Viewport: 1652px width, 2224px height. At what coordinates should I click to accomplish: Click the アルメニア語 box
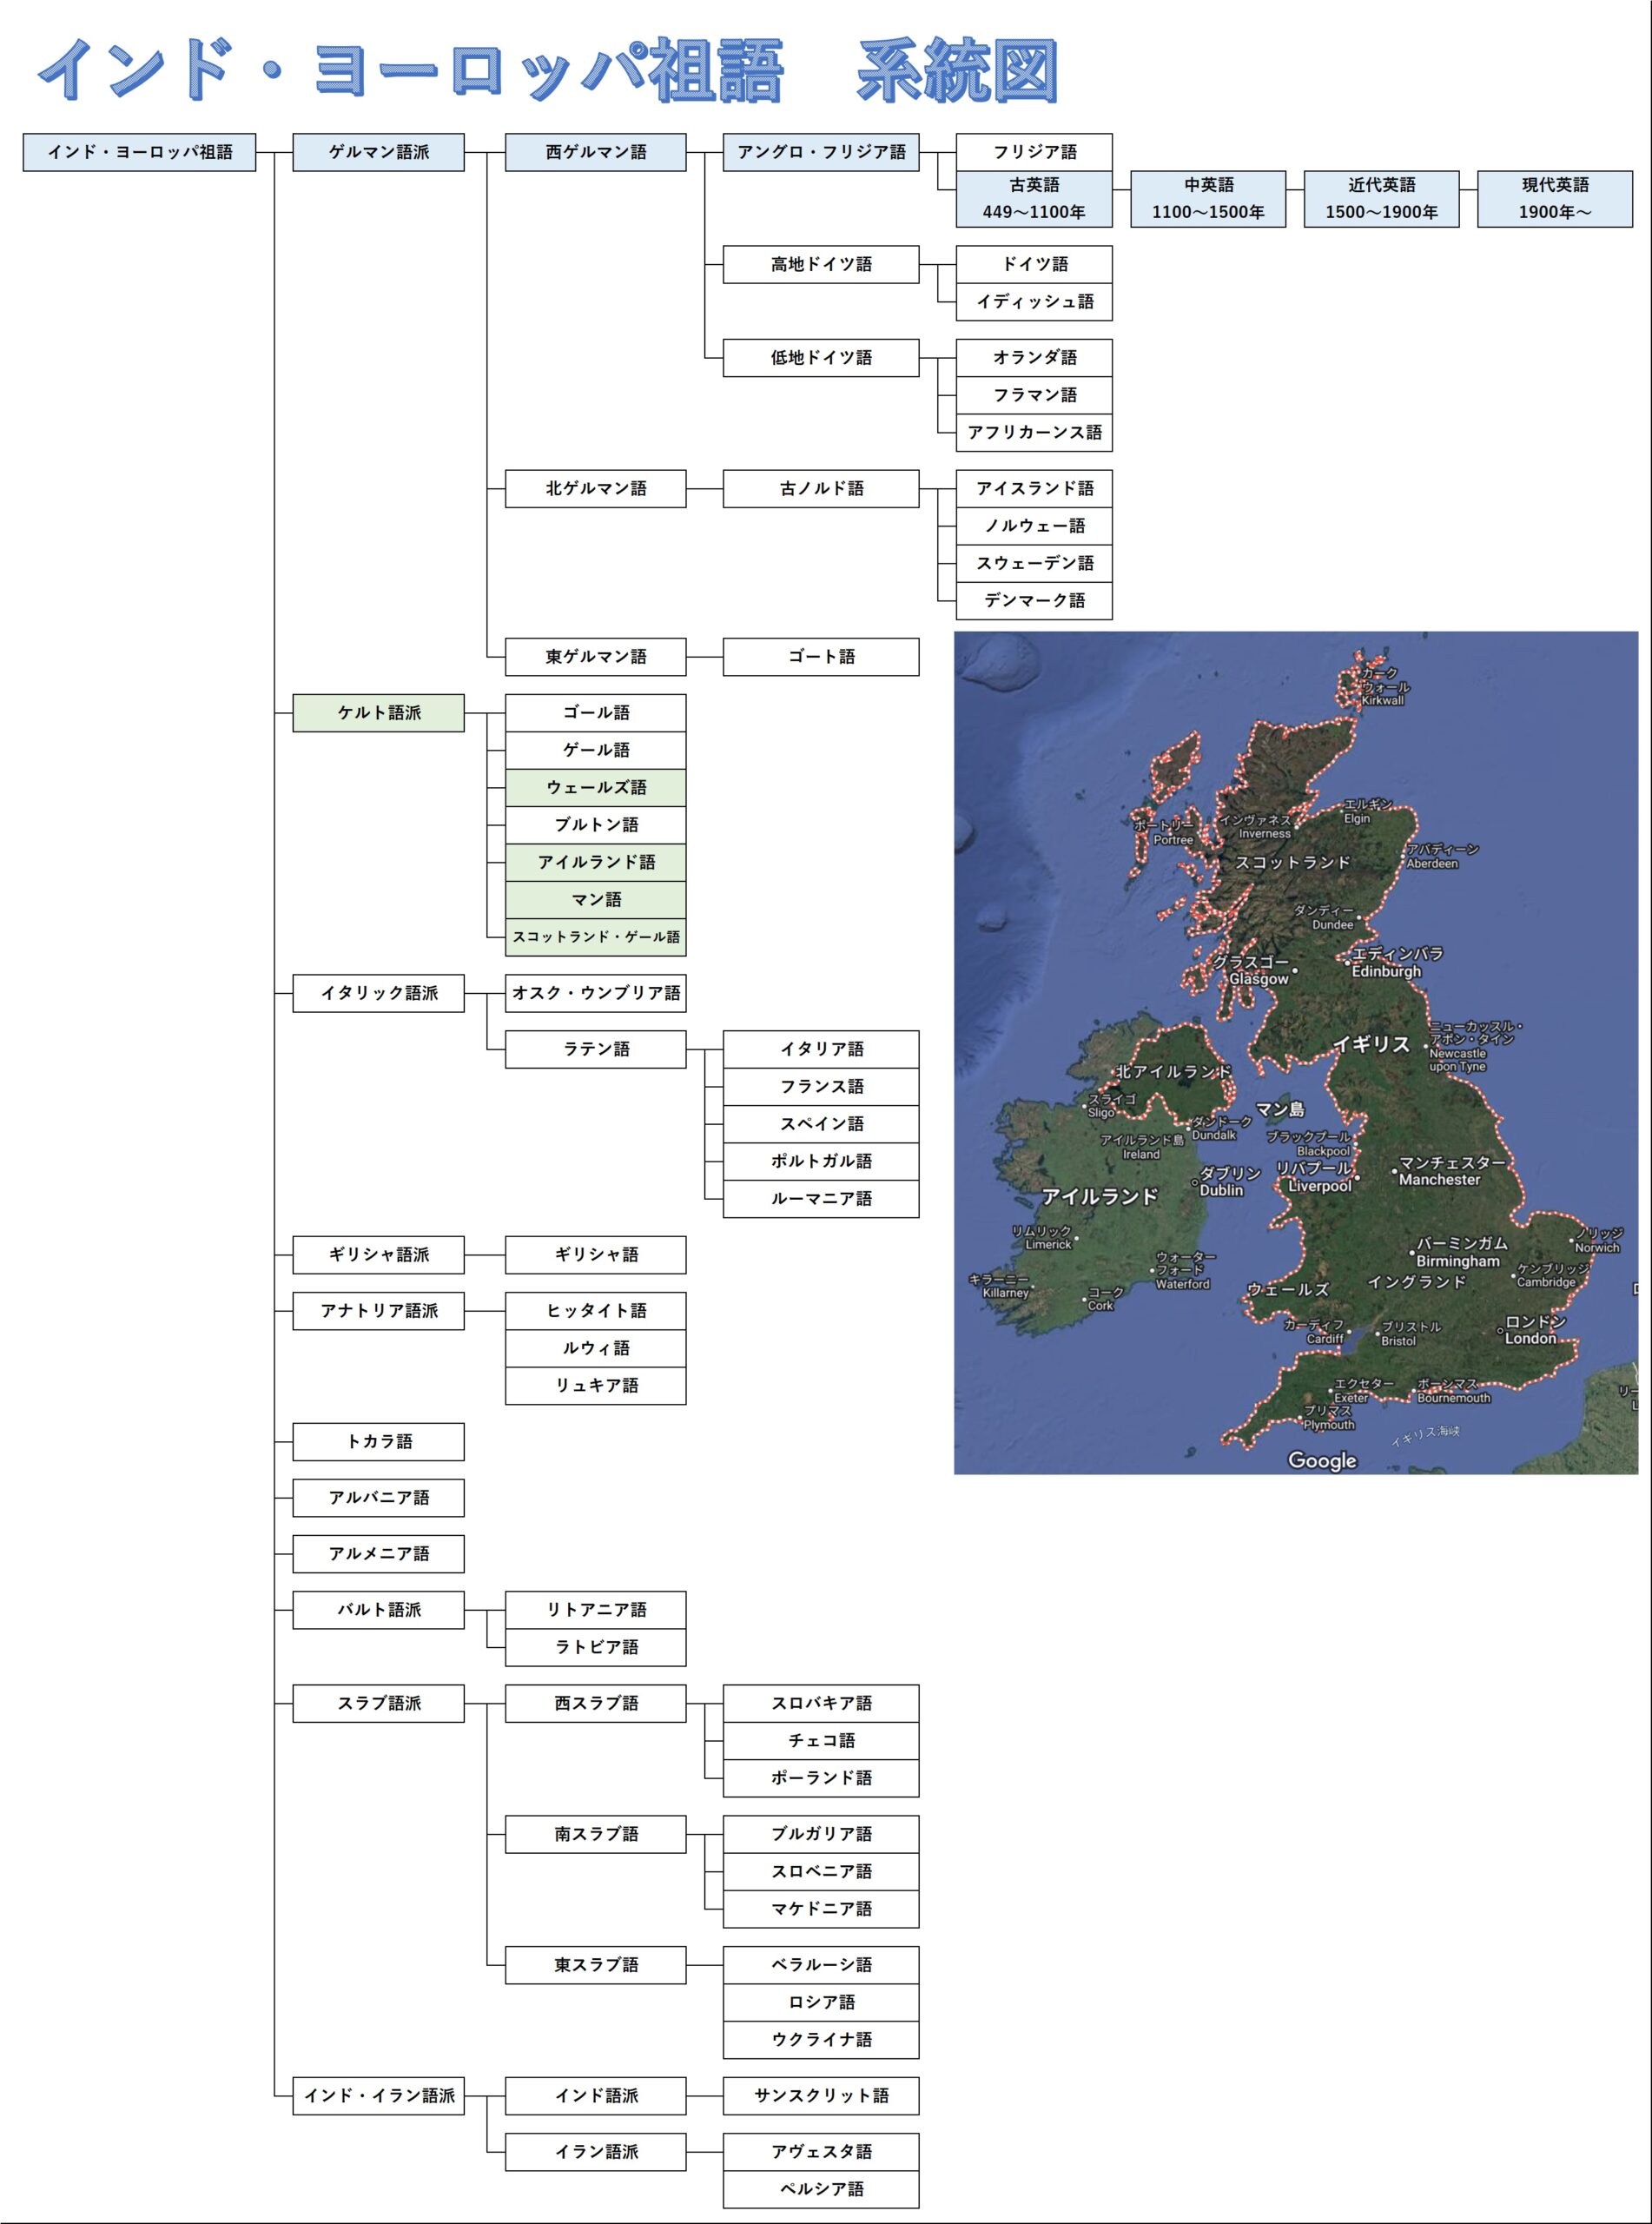pyautogui.click(x=378, y=1554)
